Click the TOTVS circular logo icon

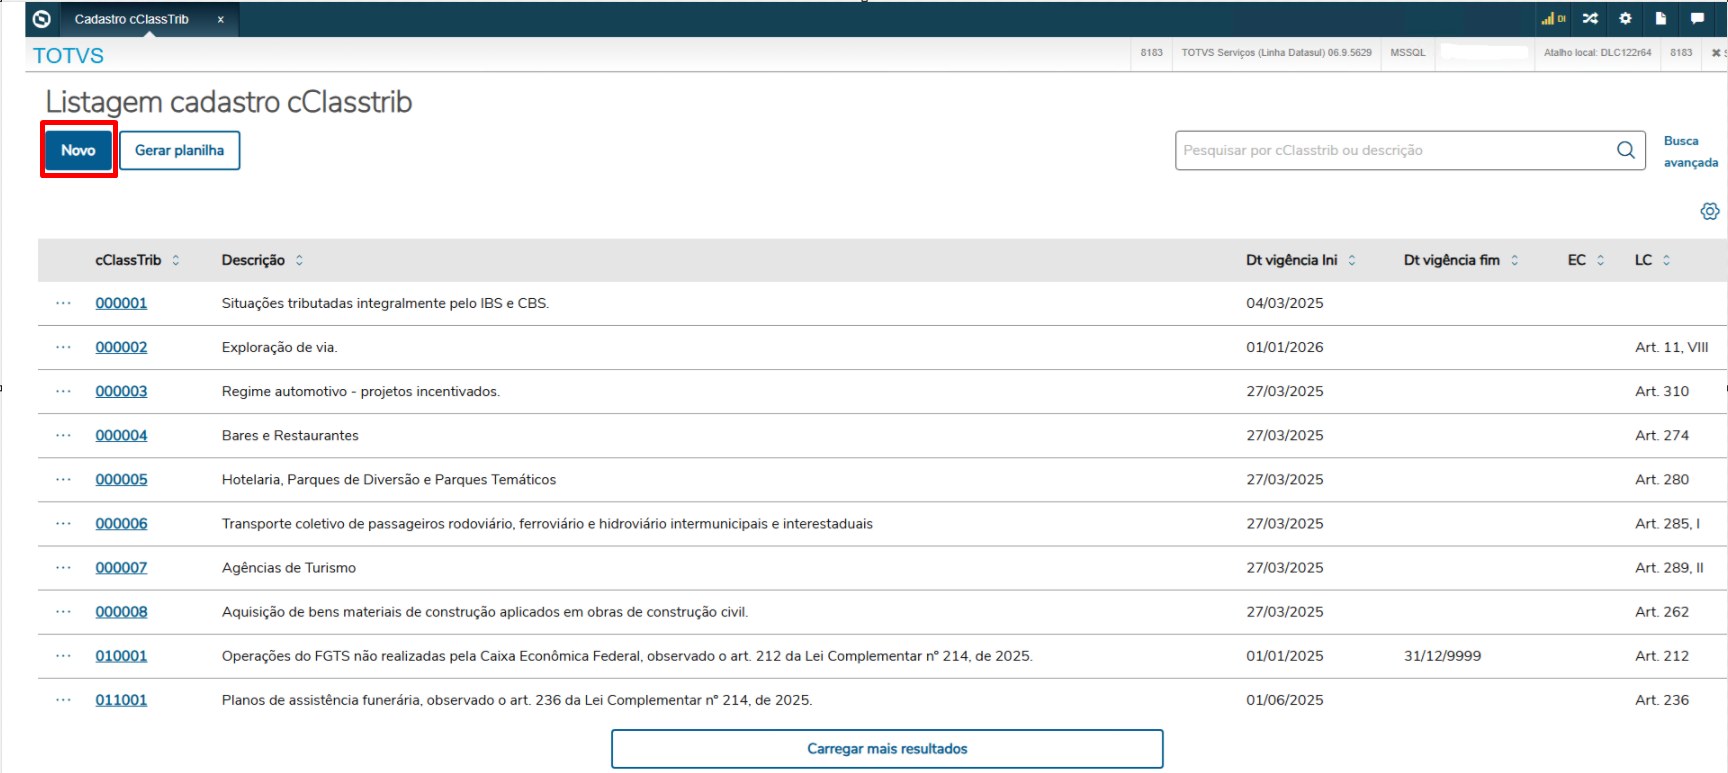point(42,19)
